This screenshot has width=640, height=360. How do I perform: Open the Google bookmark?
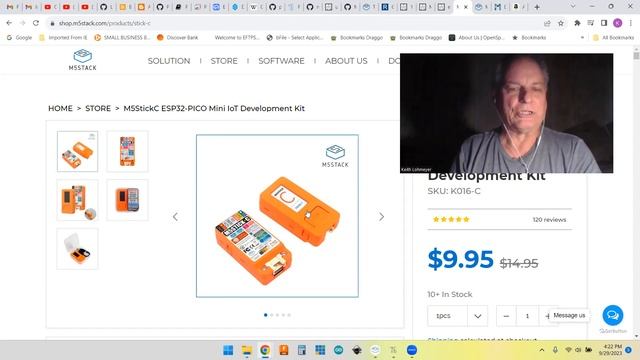tap(19, 38)
